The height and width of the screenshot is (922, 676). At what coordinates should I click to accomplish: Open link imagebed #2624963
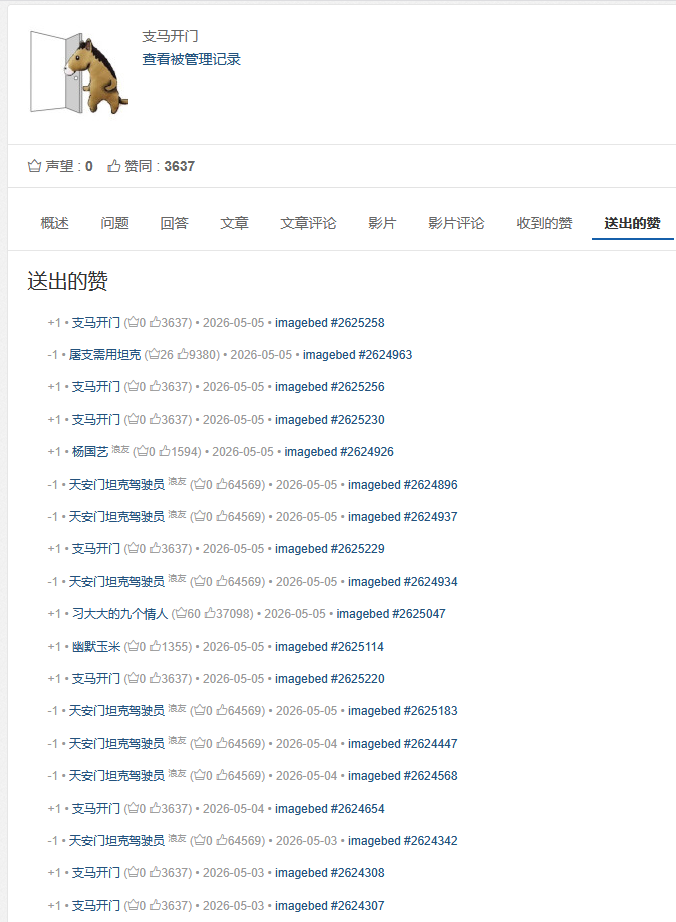(357, 355)
